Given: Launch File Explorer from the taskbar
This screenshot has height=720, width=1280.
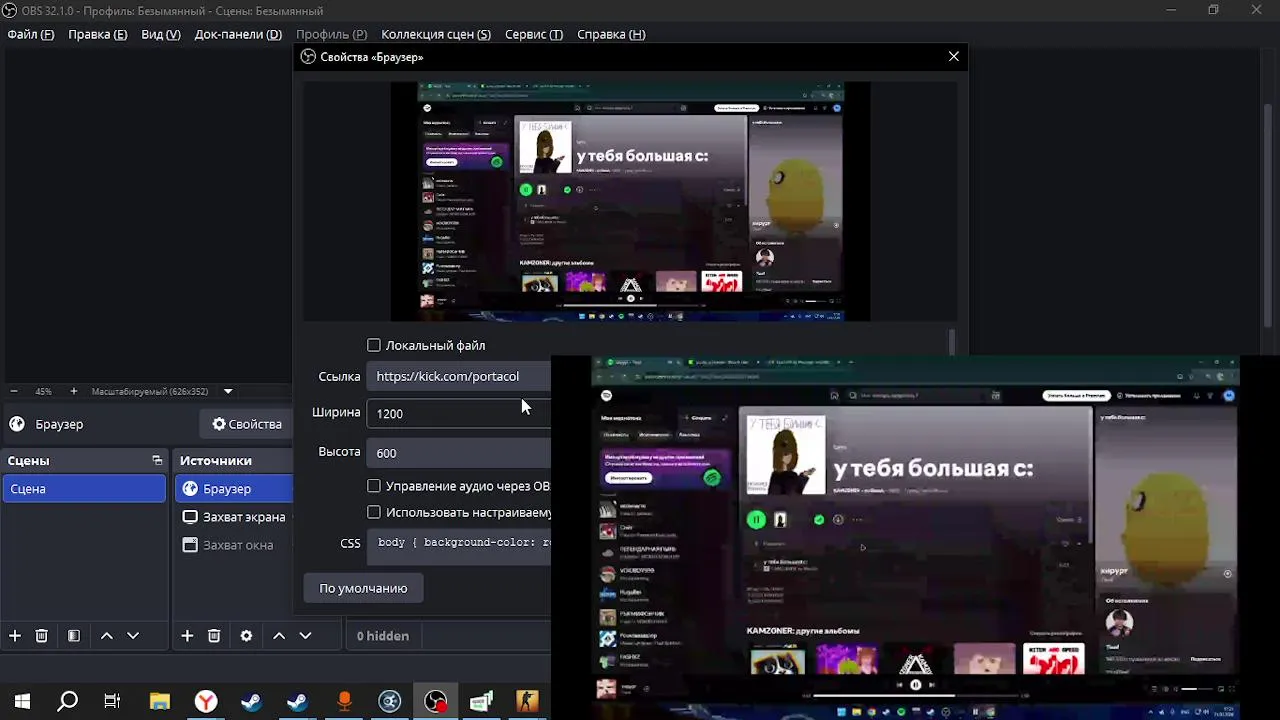Looking at the screenshot, I should pyautogui.click(x=160, y=702).
